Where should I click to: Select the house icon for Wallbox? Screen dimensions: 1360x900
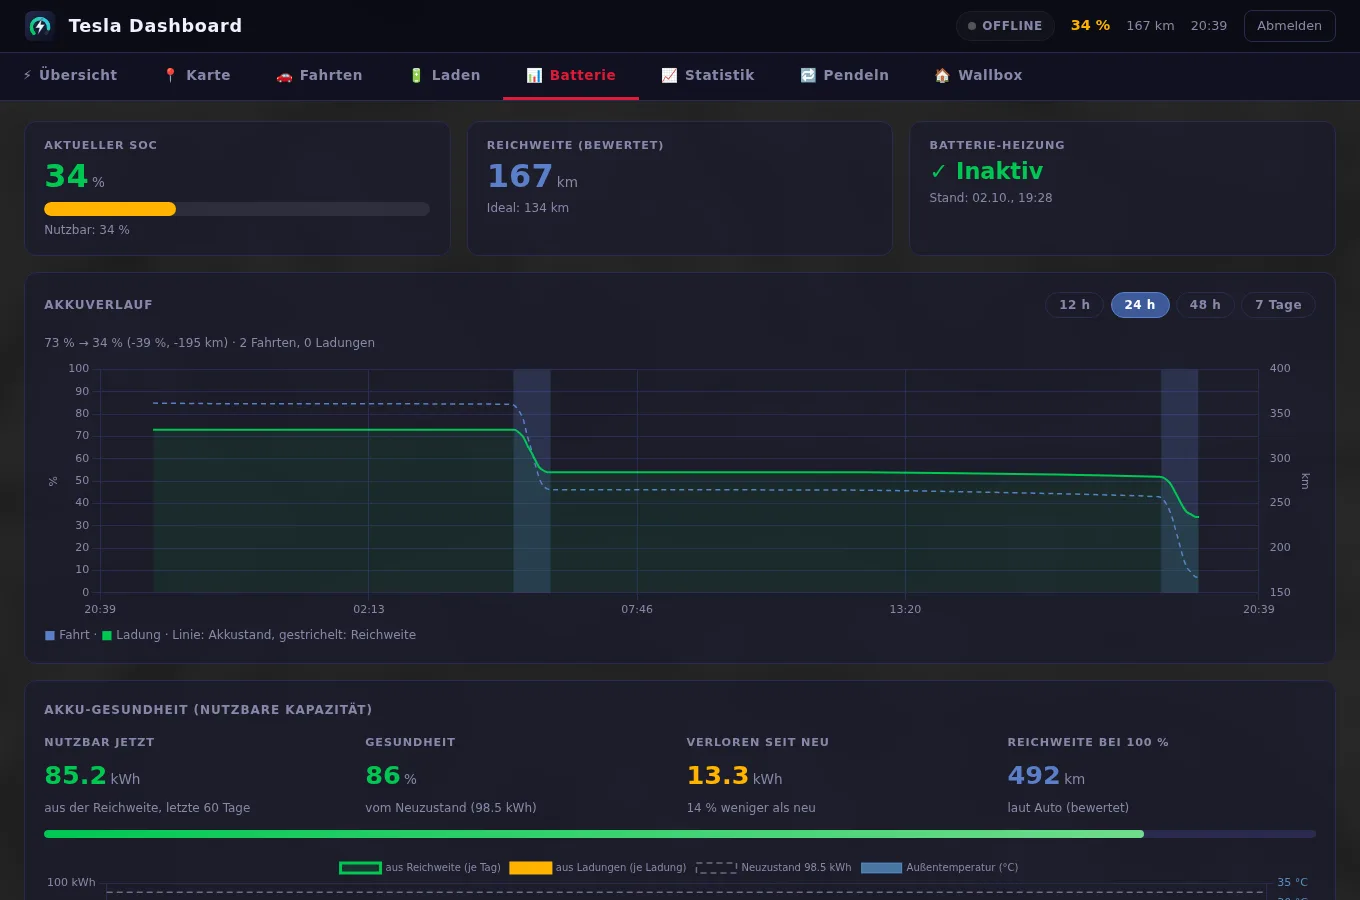(x=942, y=75)
